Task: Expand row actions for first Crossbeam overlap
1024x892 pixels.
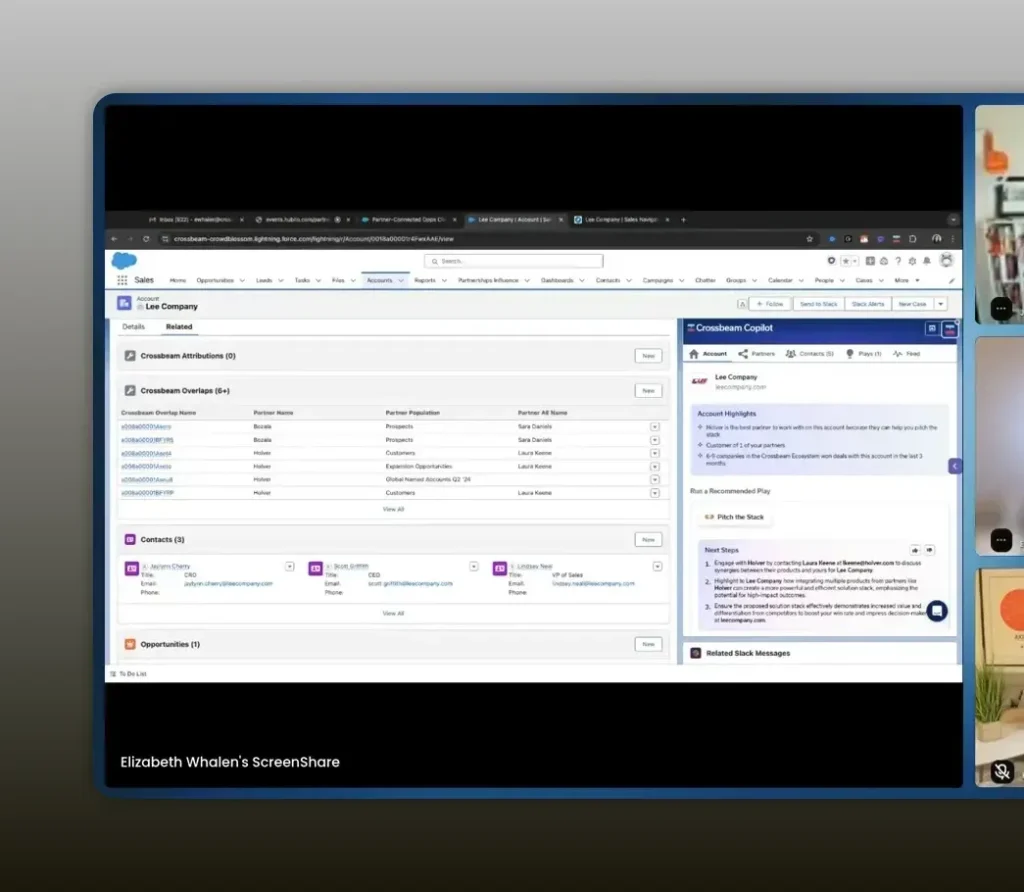Action: 655,427
